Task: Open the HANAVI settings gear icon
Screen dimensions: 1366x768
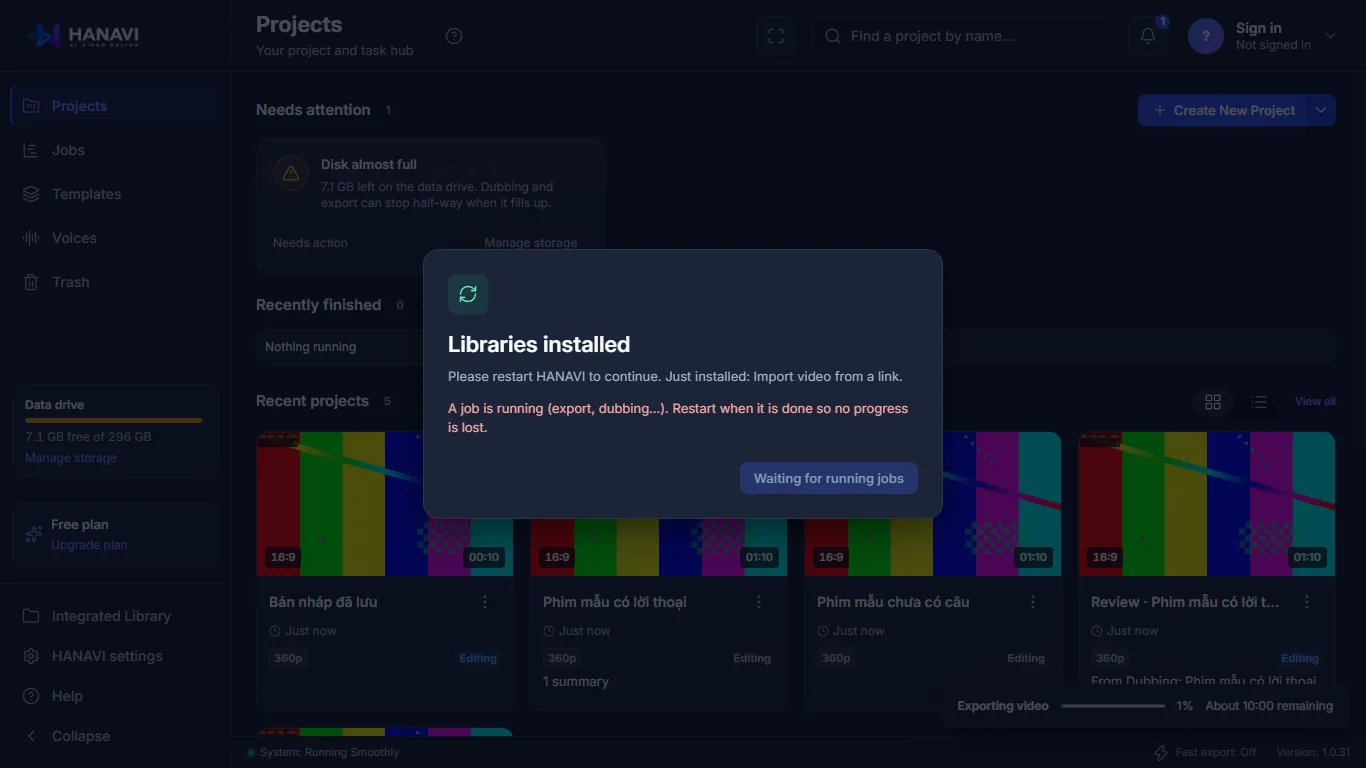Action: 31,656
